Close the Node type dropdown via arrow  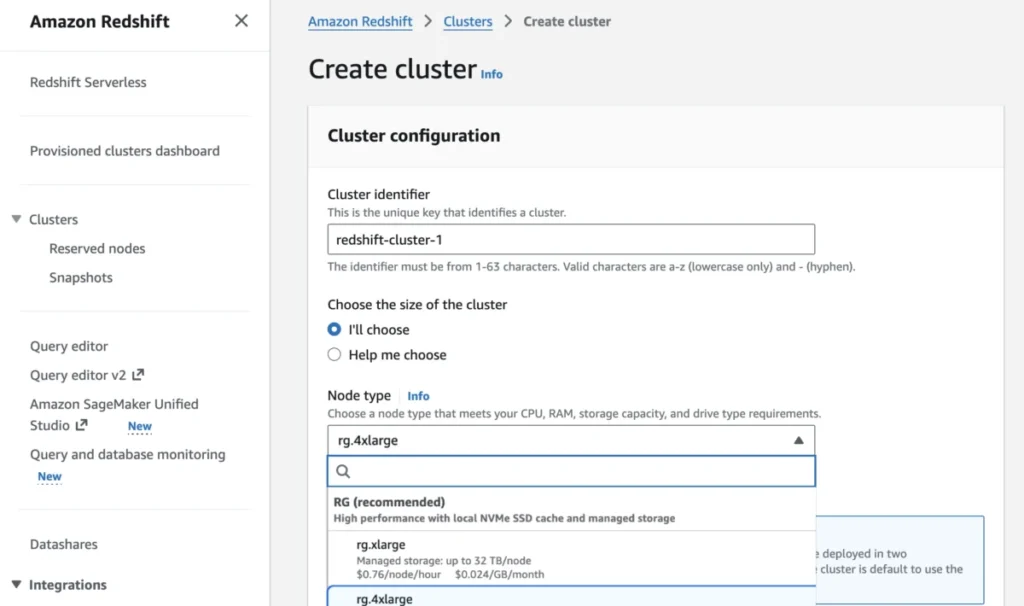(798, 440)
